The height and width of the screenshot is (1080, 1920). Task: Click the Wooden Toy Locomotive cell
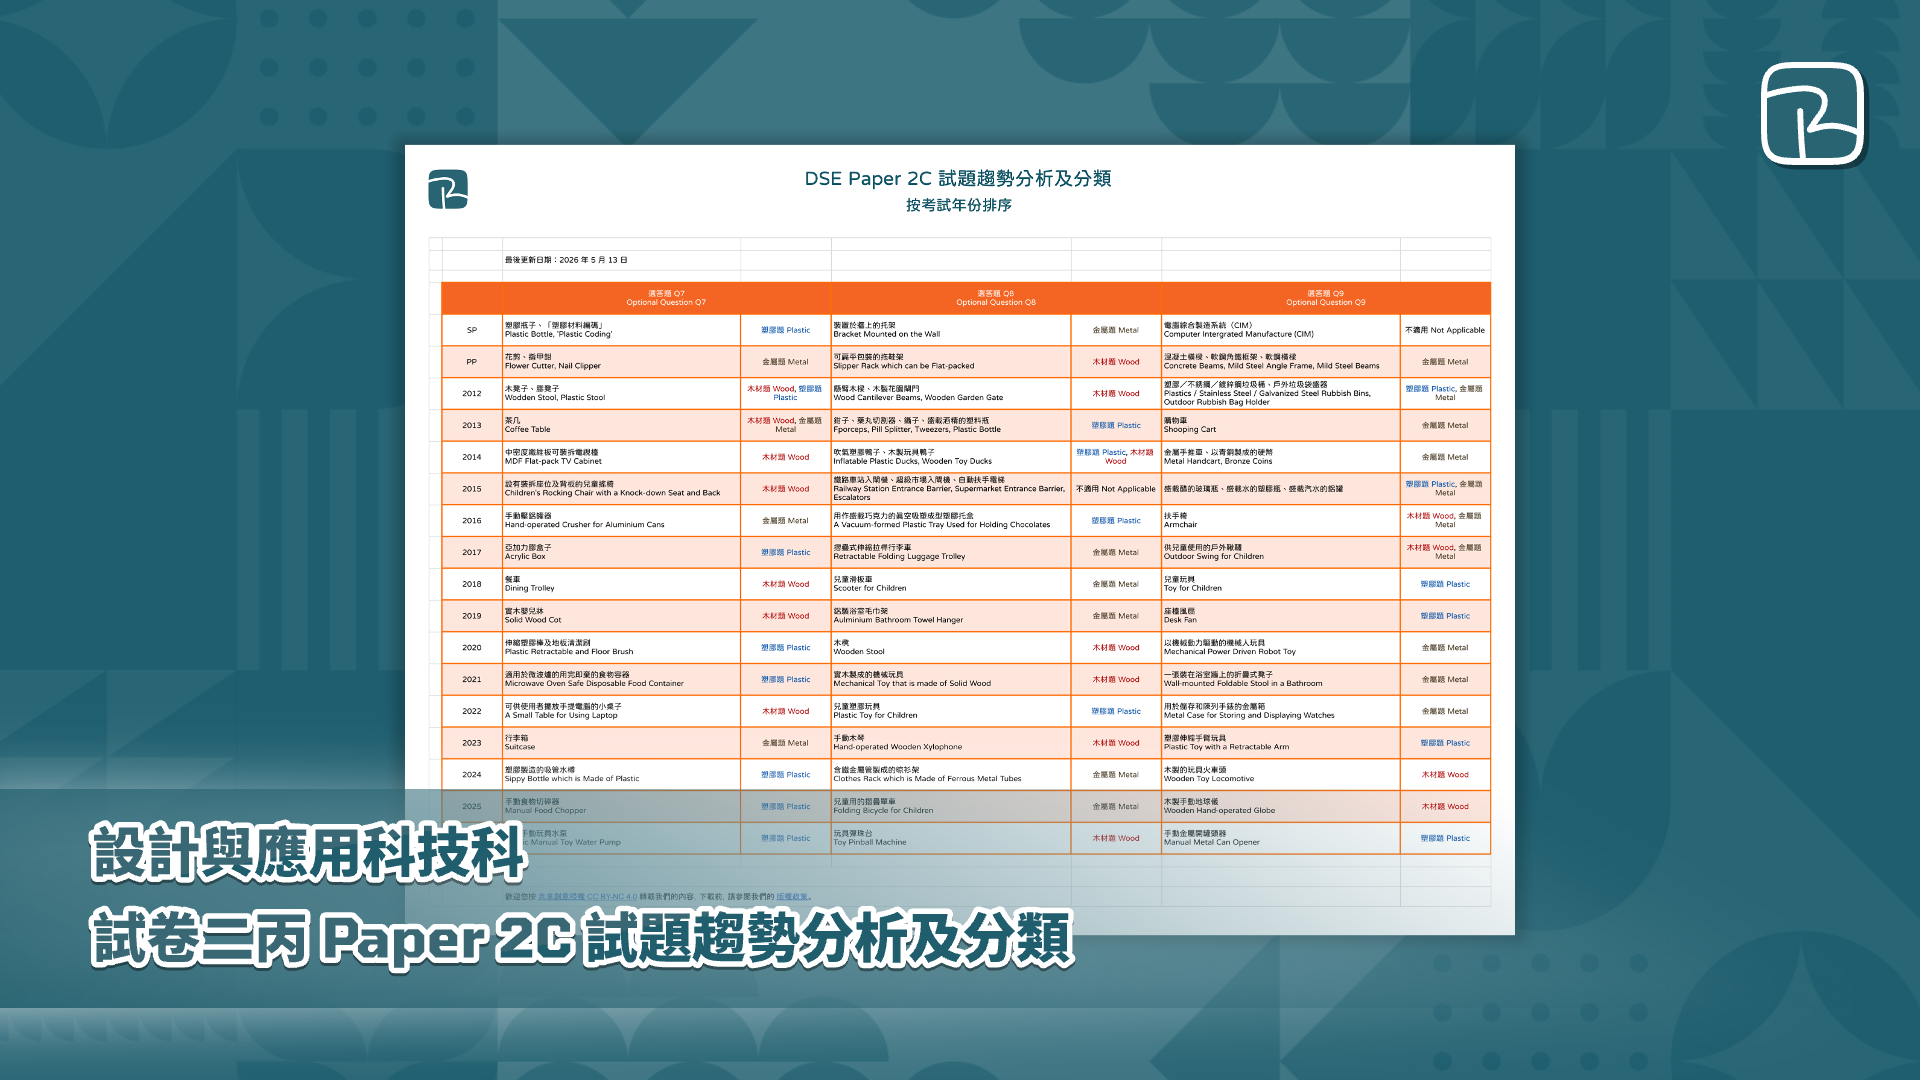tap(1281, 774)
